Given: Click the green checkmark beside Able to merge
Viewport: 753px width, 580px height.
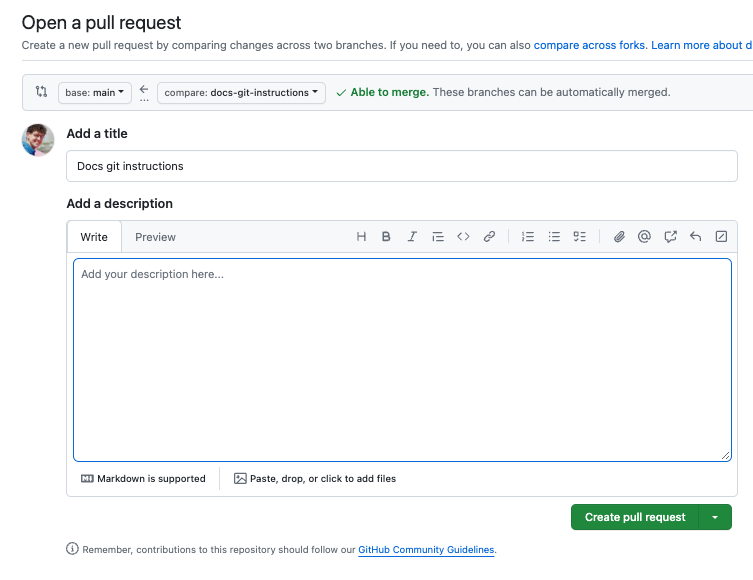Looking at the screenshot, I should click(341, 93).
